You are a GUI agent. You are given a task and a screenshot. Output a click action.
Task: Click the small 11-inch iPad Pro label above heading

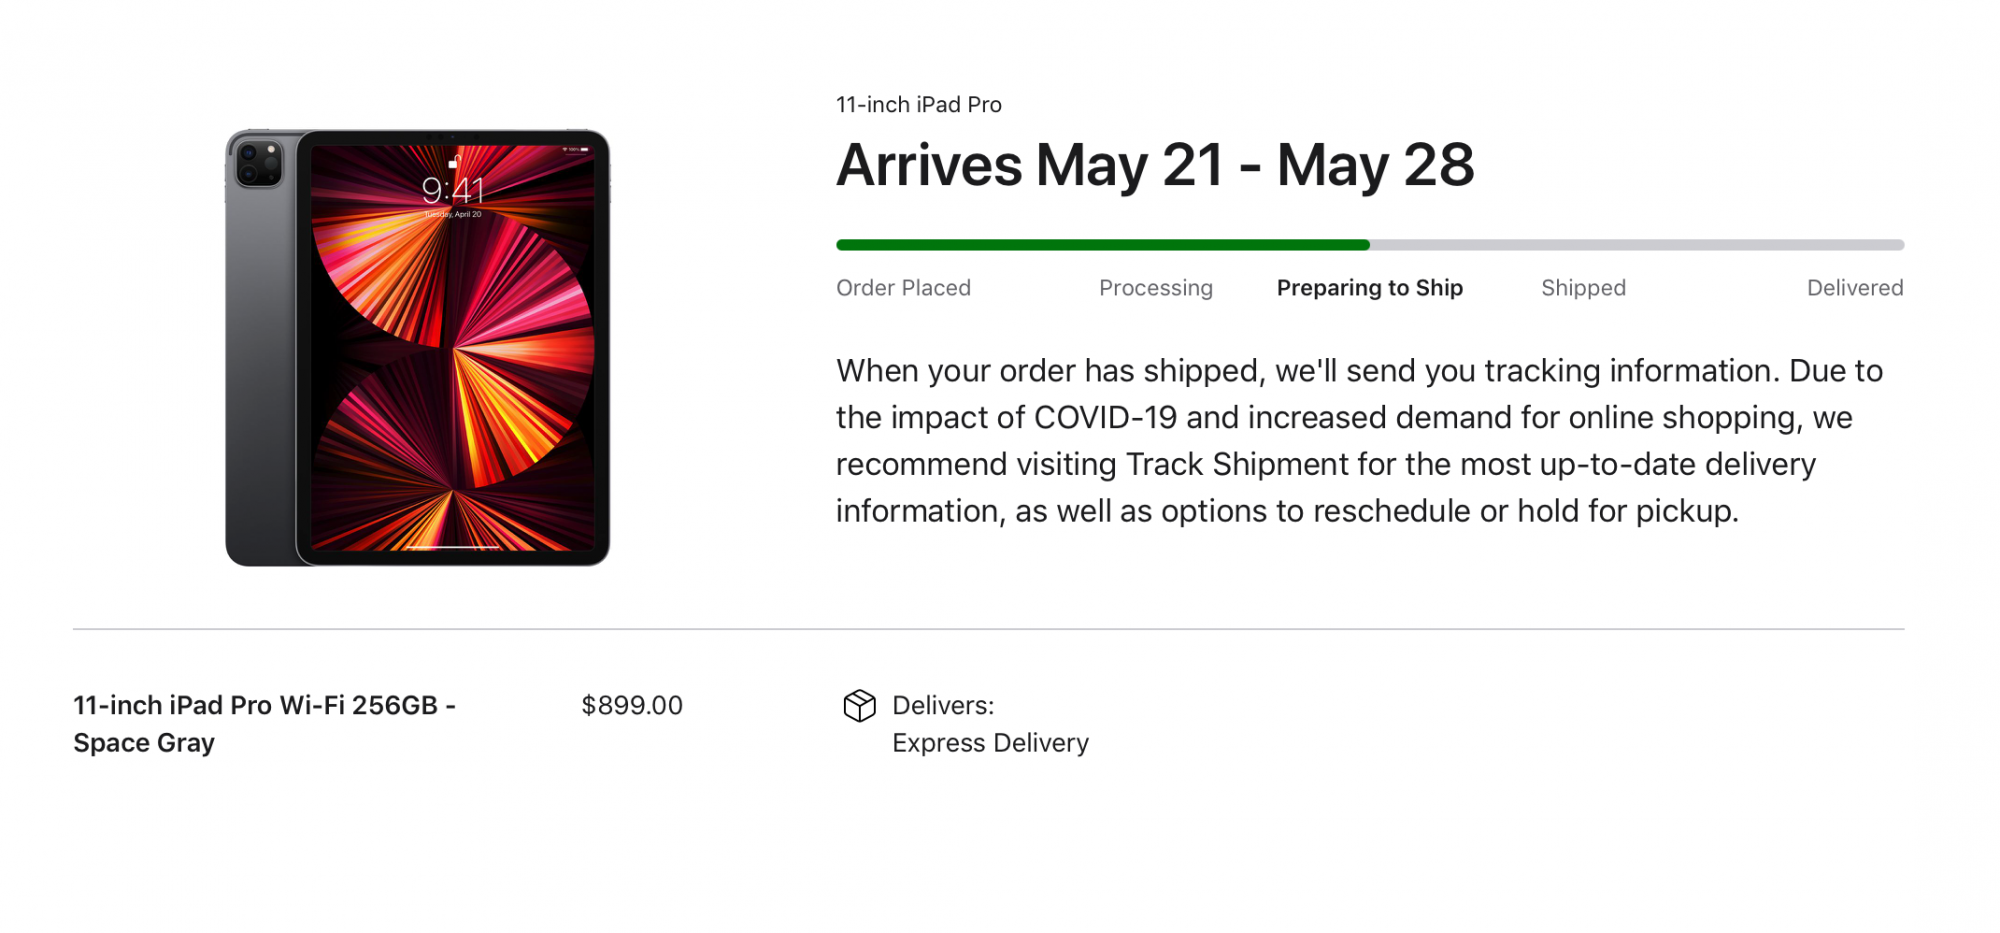[918, 105]
